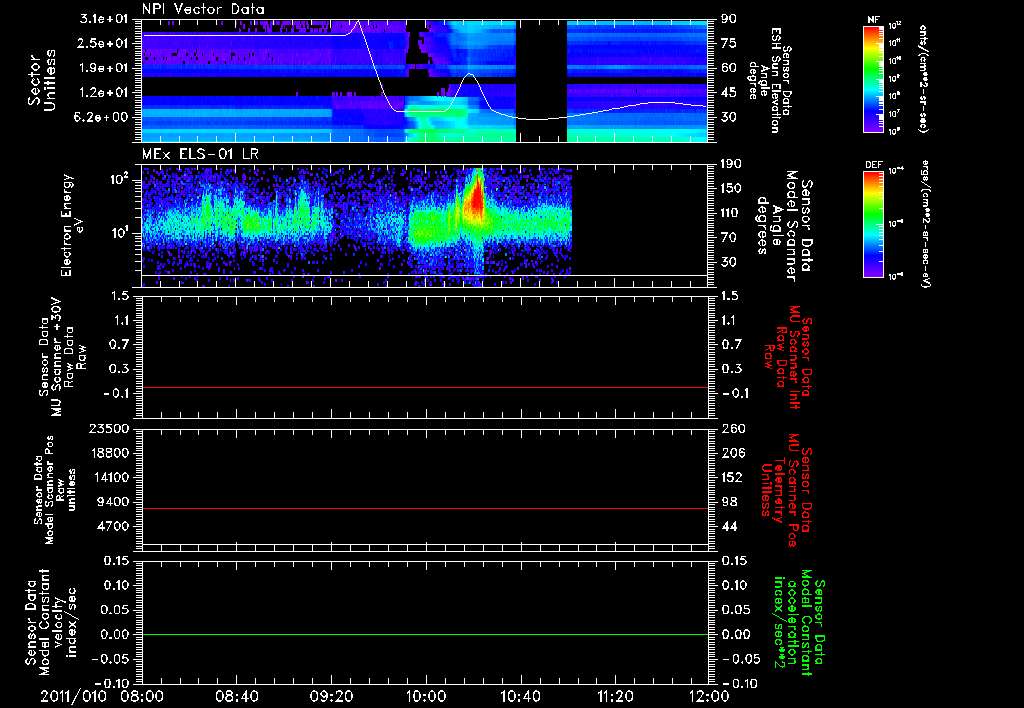Click the "44" telemetry tick label

click(x=729, y=526)
